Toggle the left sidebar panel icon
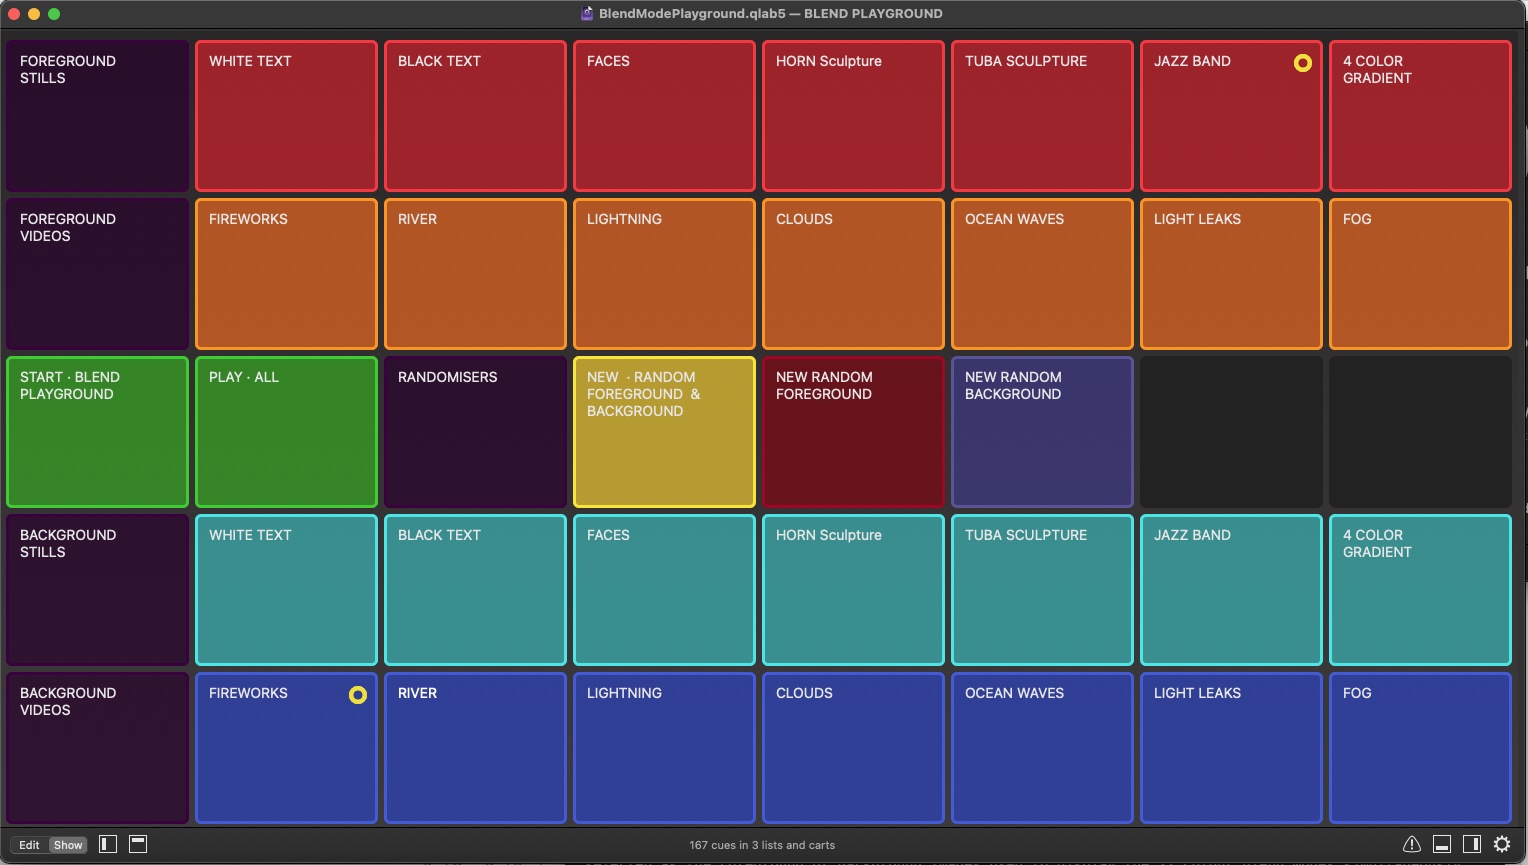This screenshot has height=865, width=1528. coord(108,844)
